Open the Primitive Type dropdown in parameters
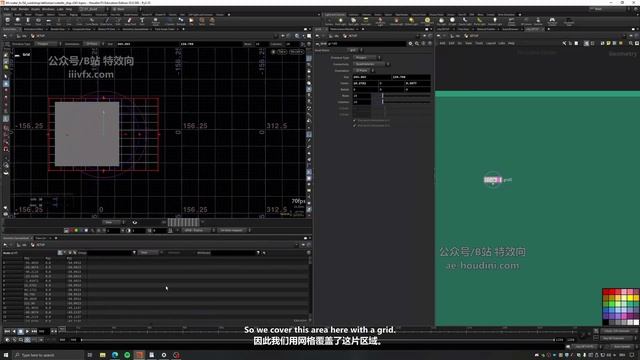 (x=367, y=58)
